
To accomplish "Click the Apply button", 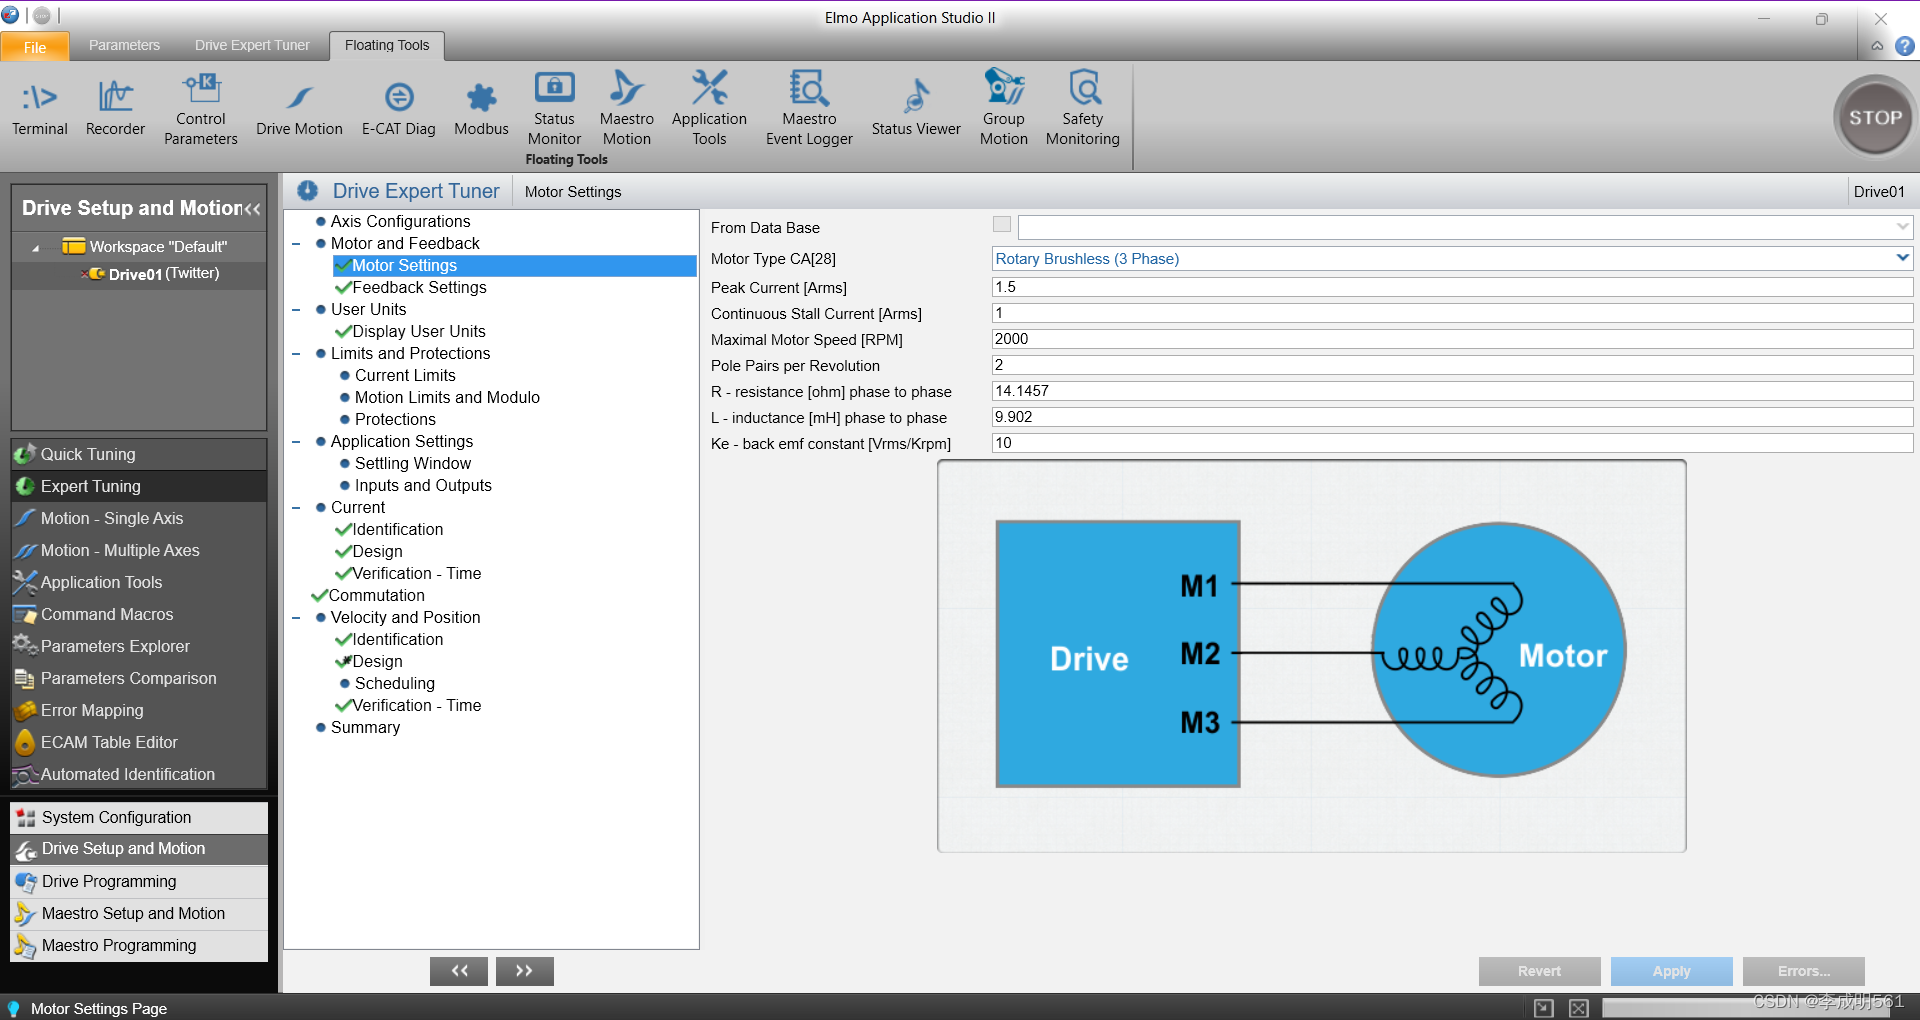I will click(x=1671, y=971).
